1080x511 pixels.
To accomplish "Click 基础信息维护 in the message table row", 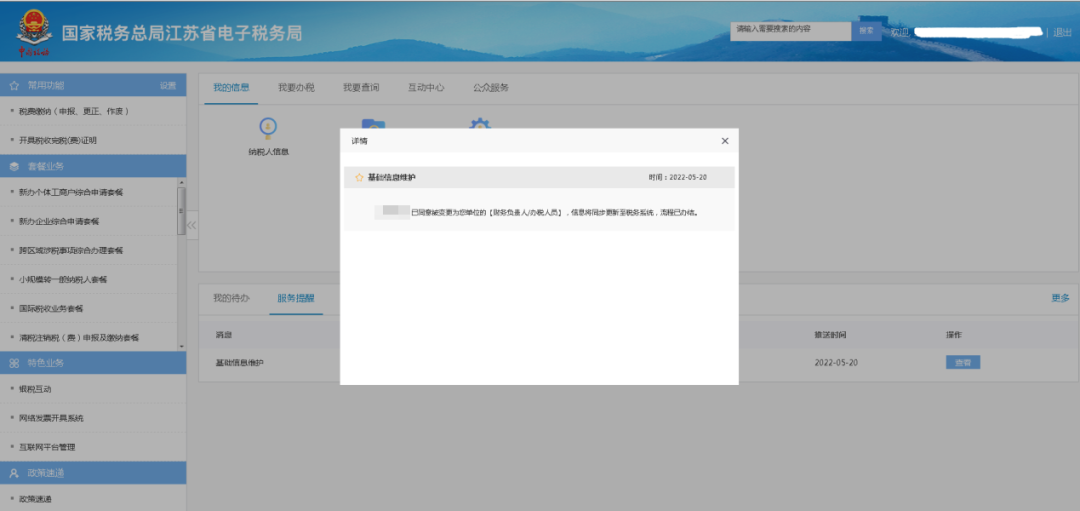I will coord(239,362).
